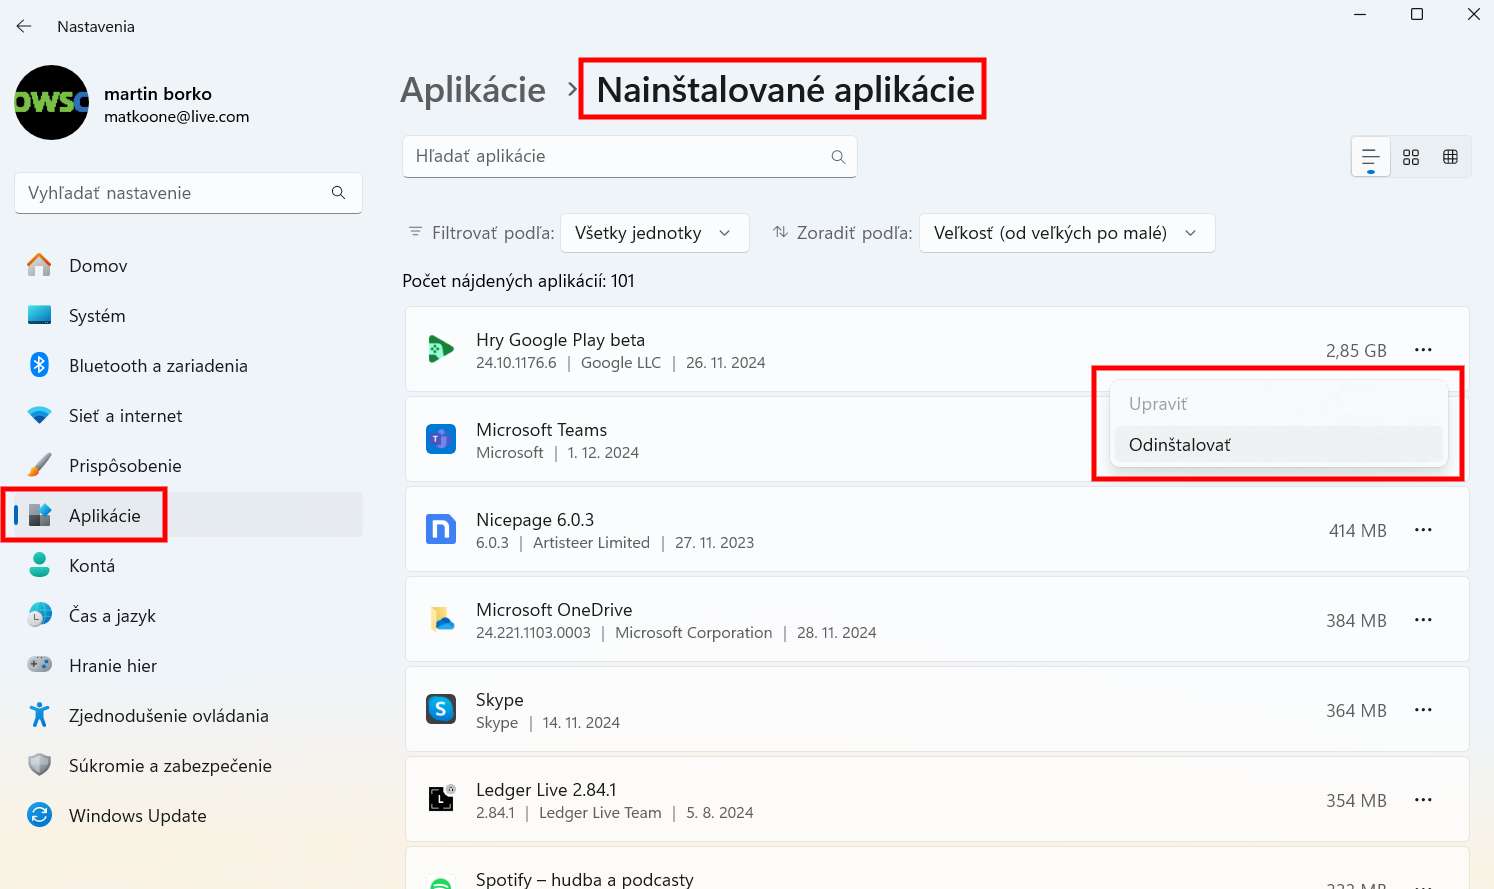
Task: Open the martin borko profile avatar
Action: coord(52,103)
